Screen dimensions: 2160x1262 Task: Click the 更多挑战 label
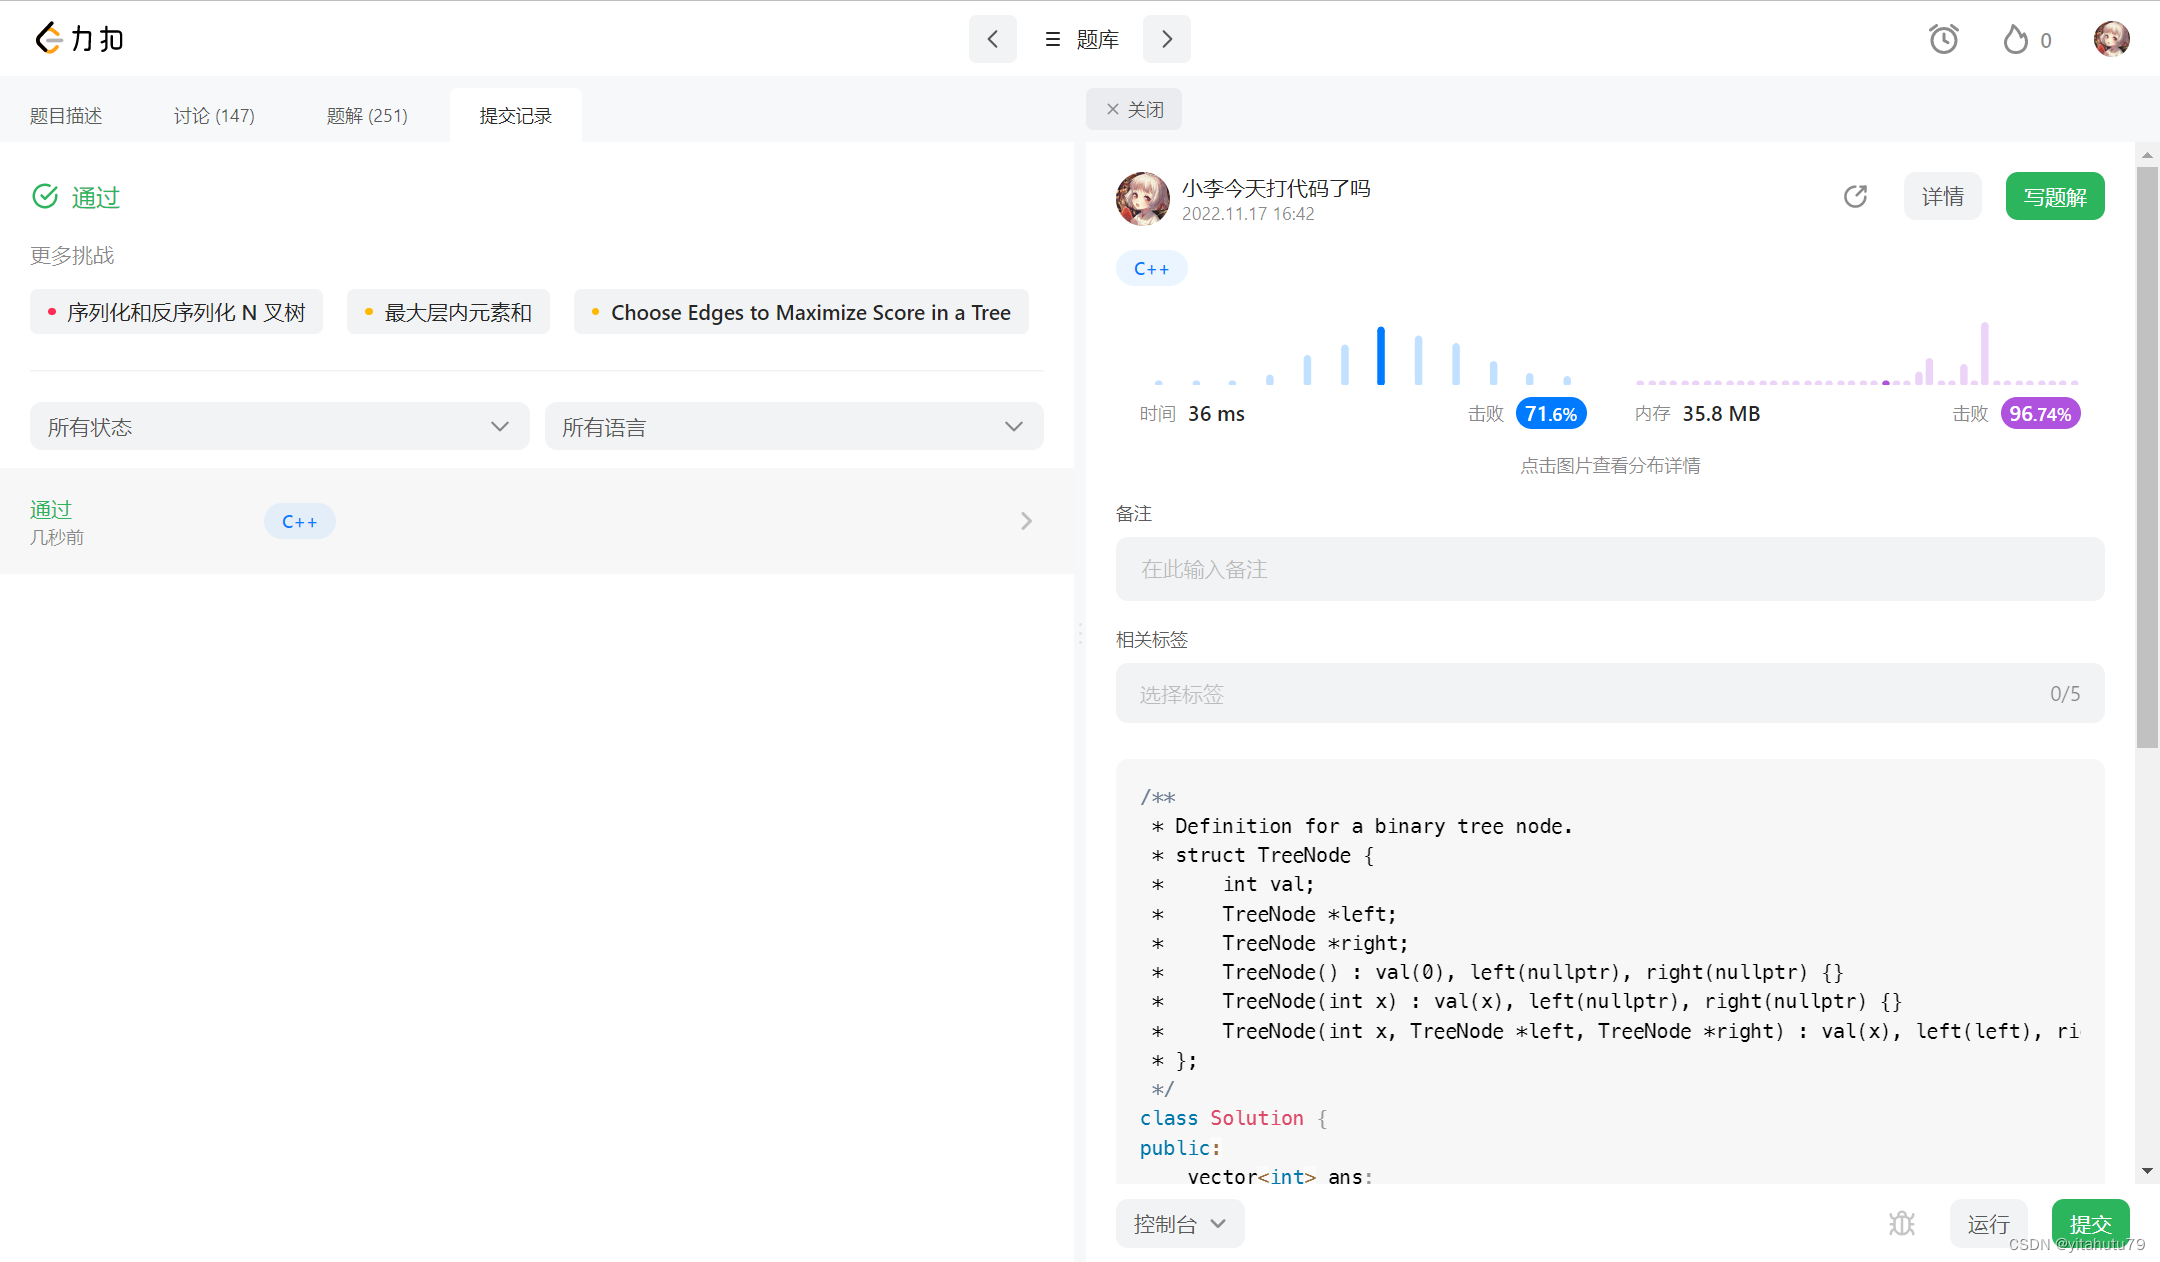72,255
